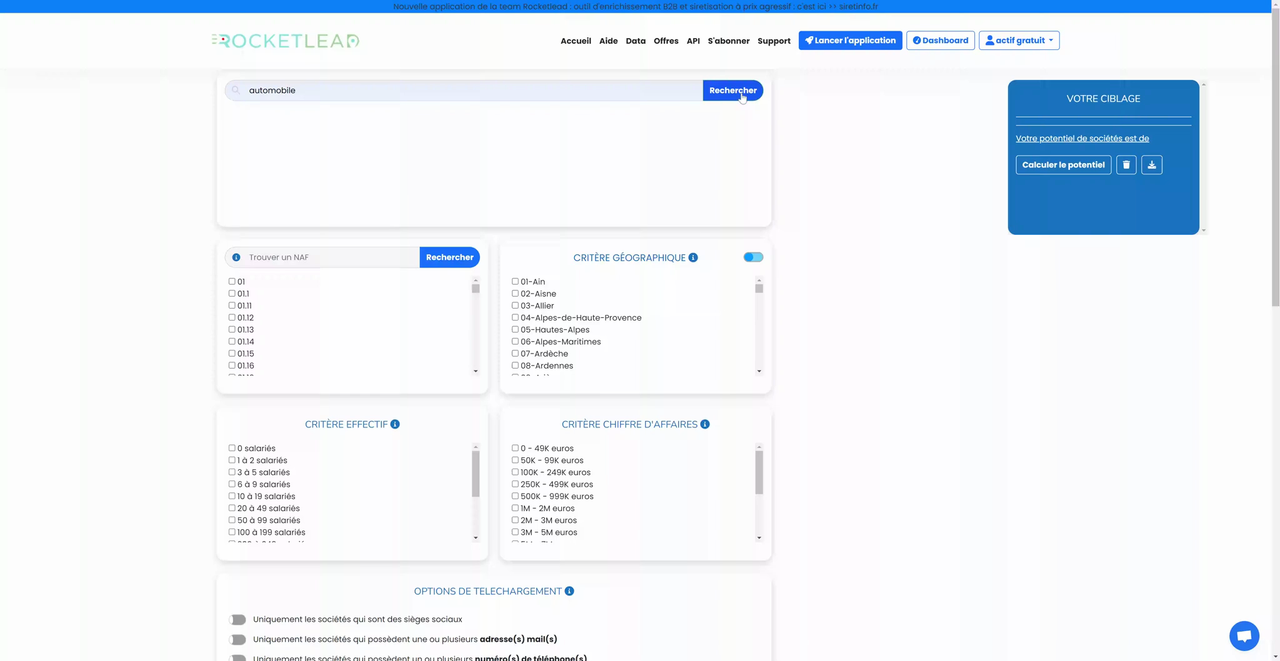
Task: Open the Data menu item
Action: point(636,41)
